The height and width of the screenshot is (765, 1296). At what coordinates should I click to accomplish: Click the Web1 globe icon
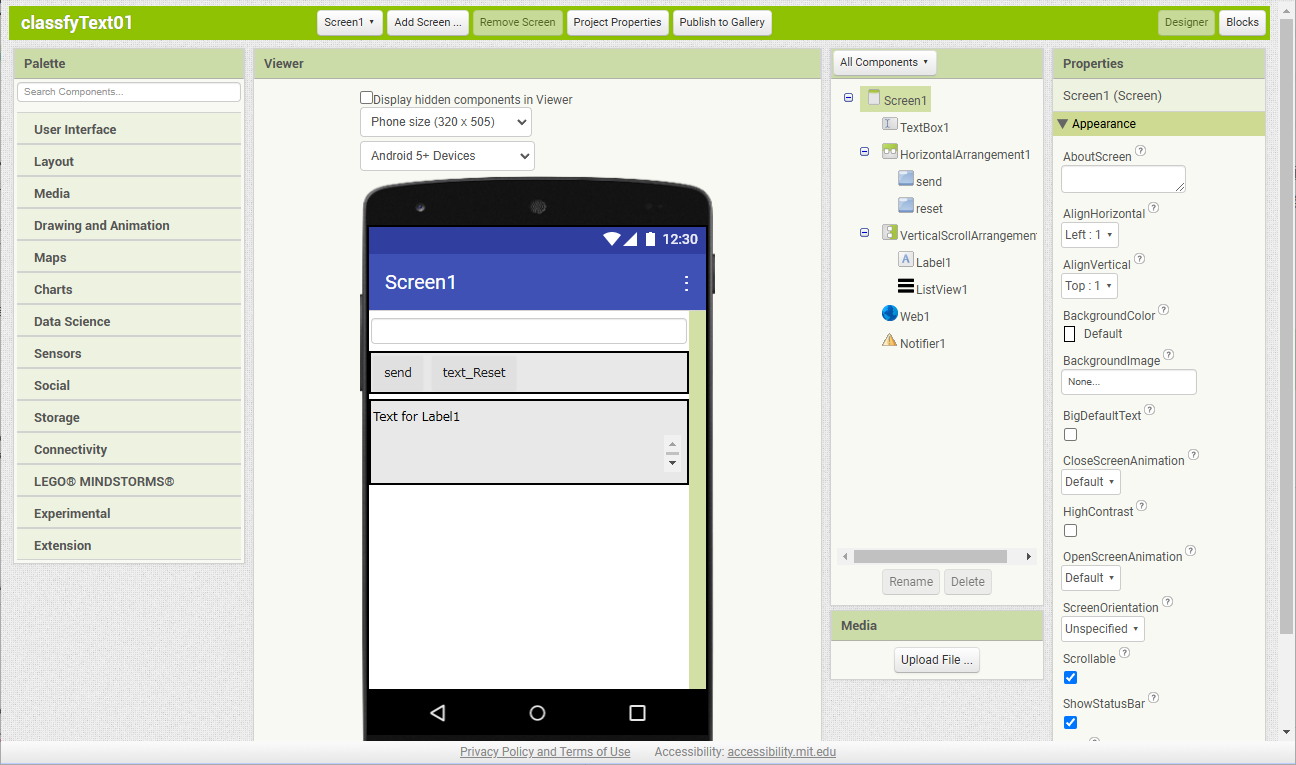tap(890, 313)
